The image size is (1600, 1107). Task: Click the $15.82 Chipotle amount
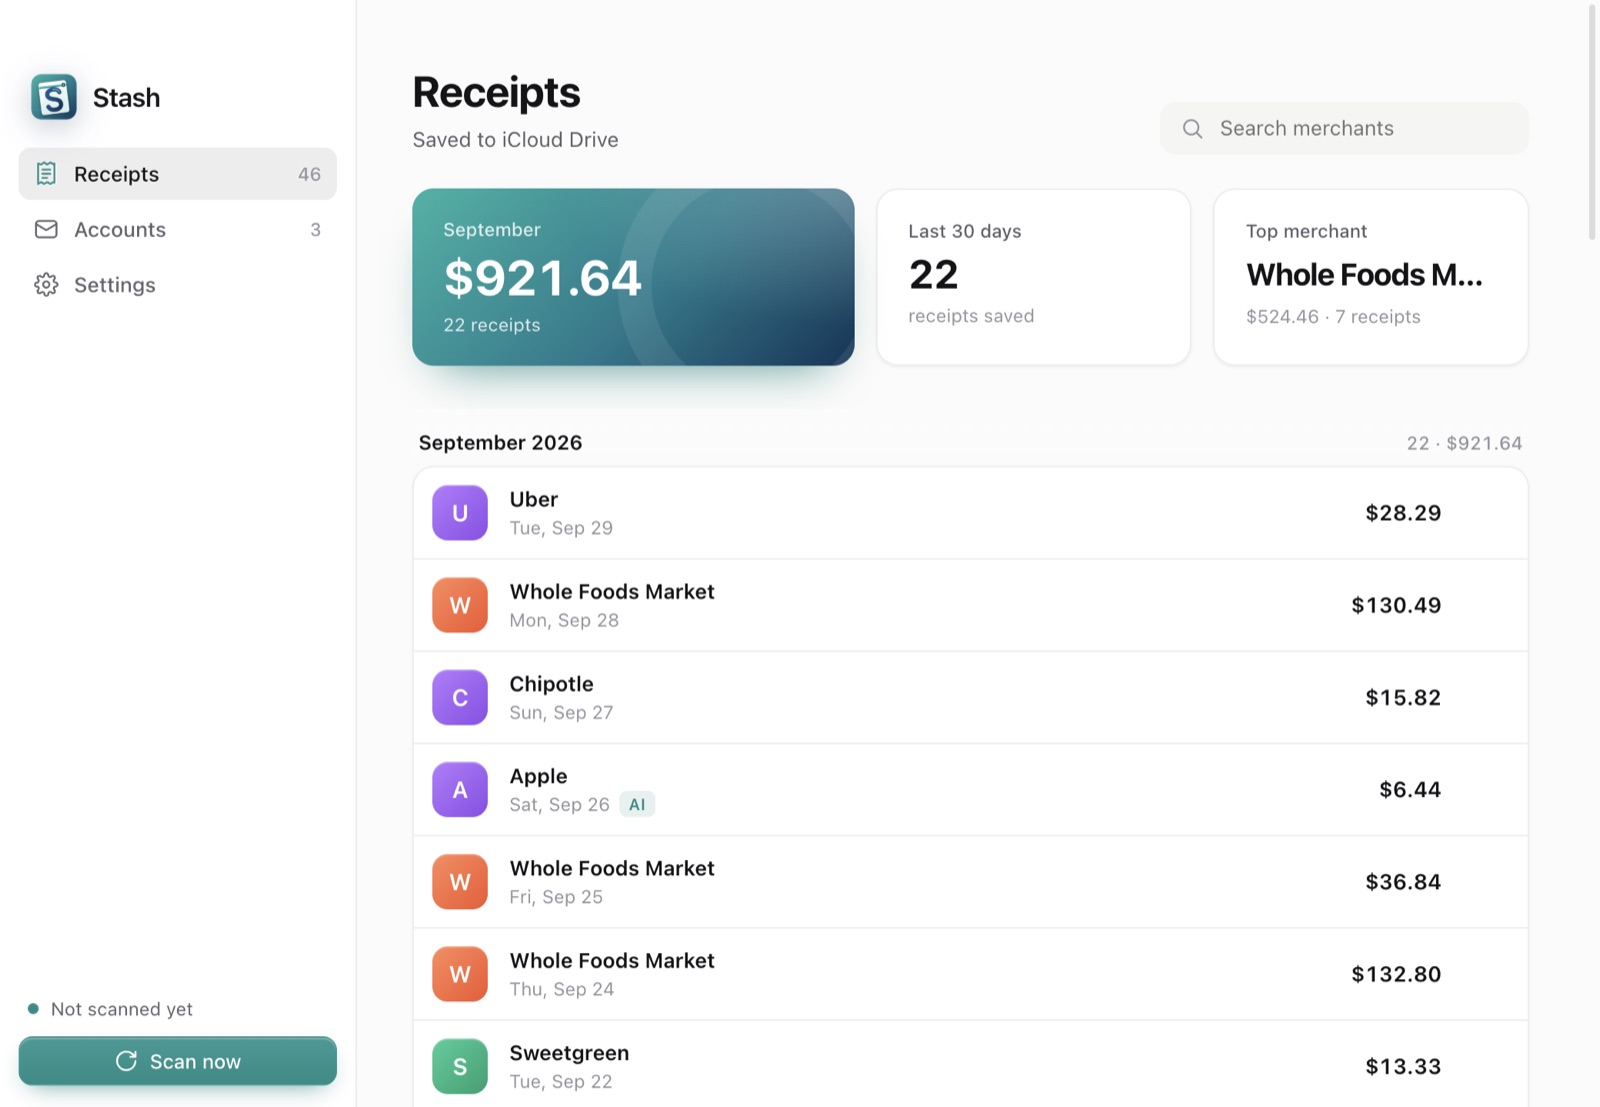click(x=1403, y=697)
